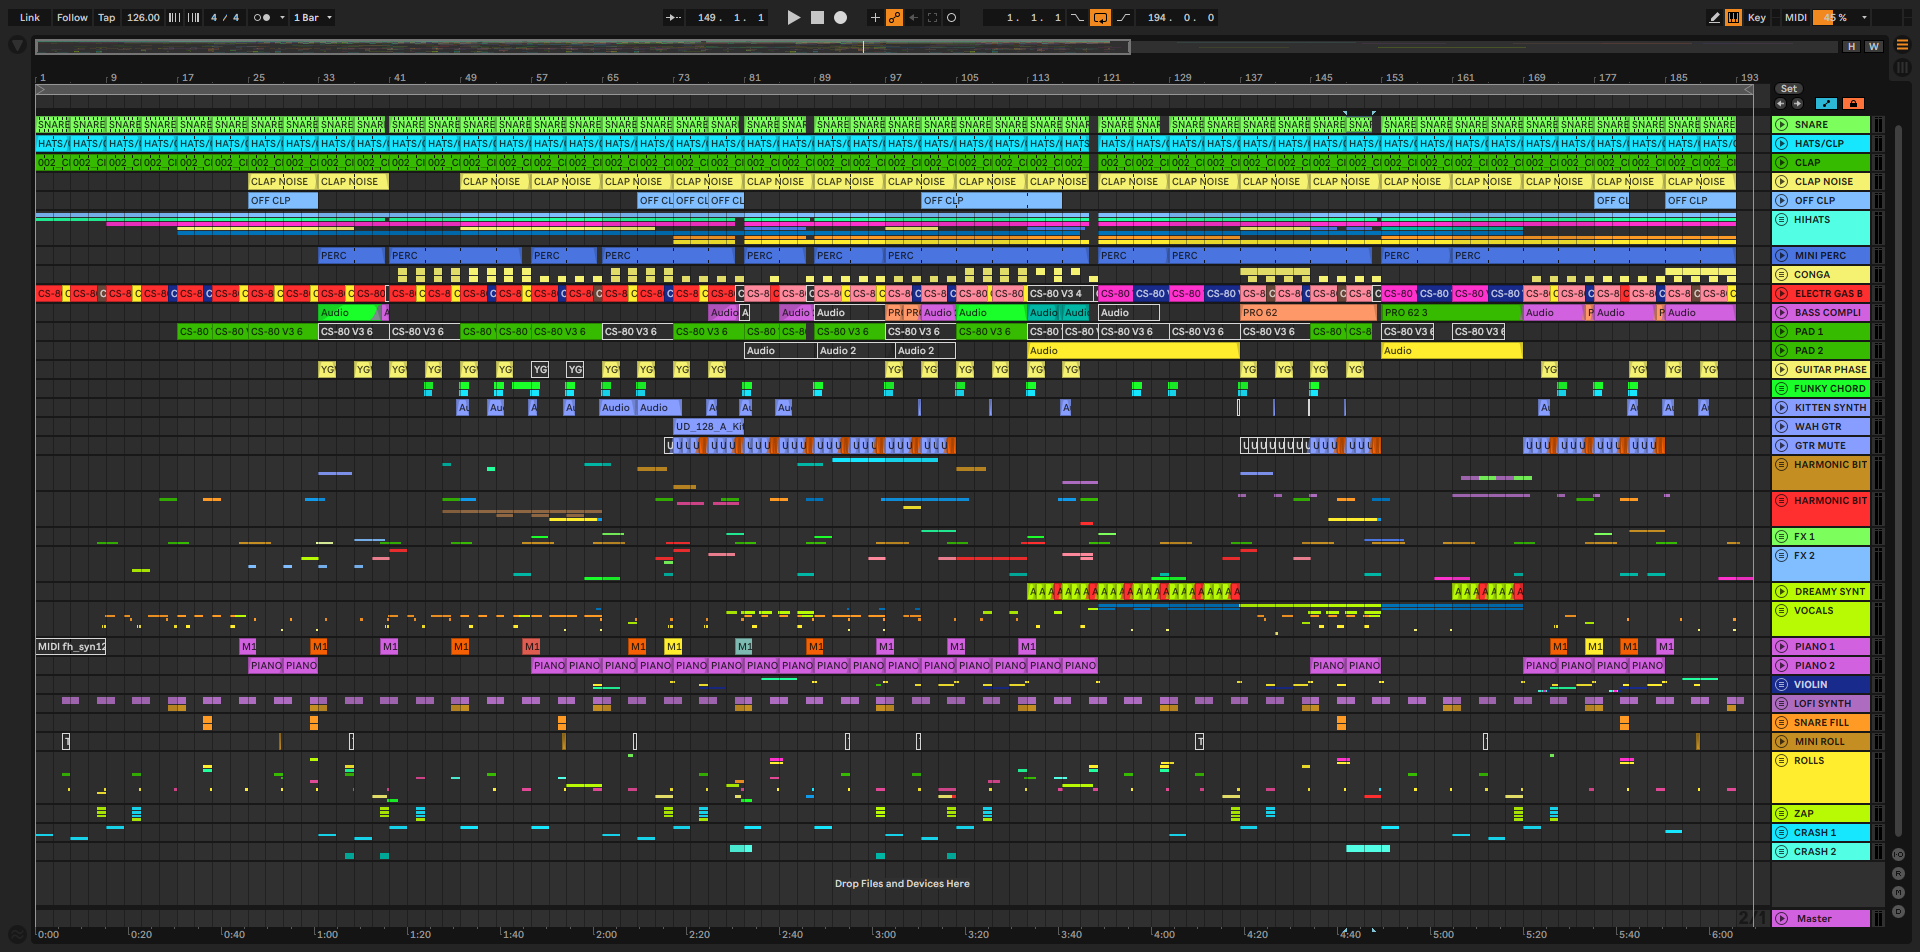
Task: Unfold the Master track
Action: 1782,918
